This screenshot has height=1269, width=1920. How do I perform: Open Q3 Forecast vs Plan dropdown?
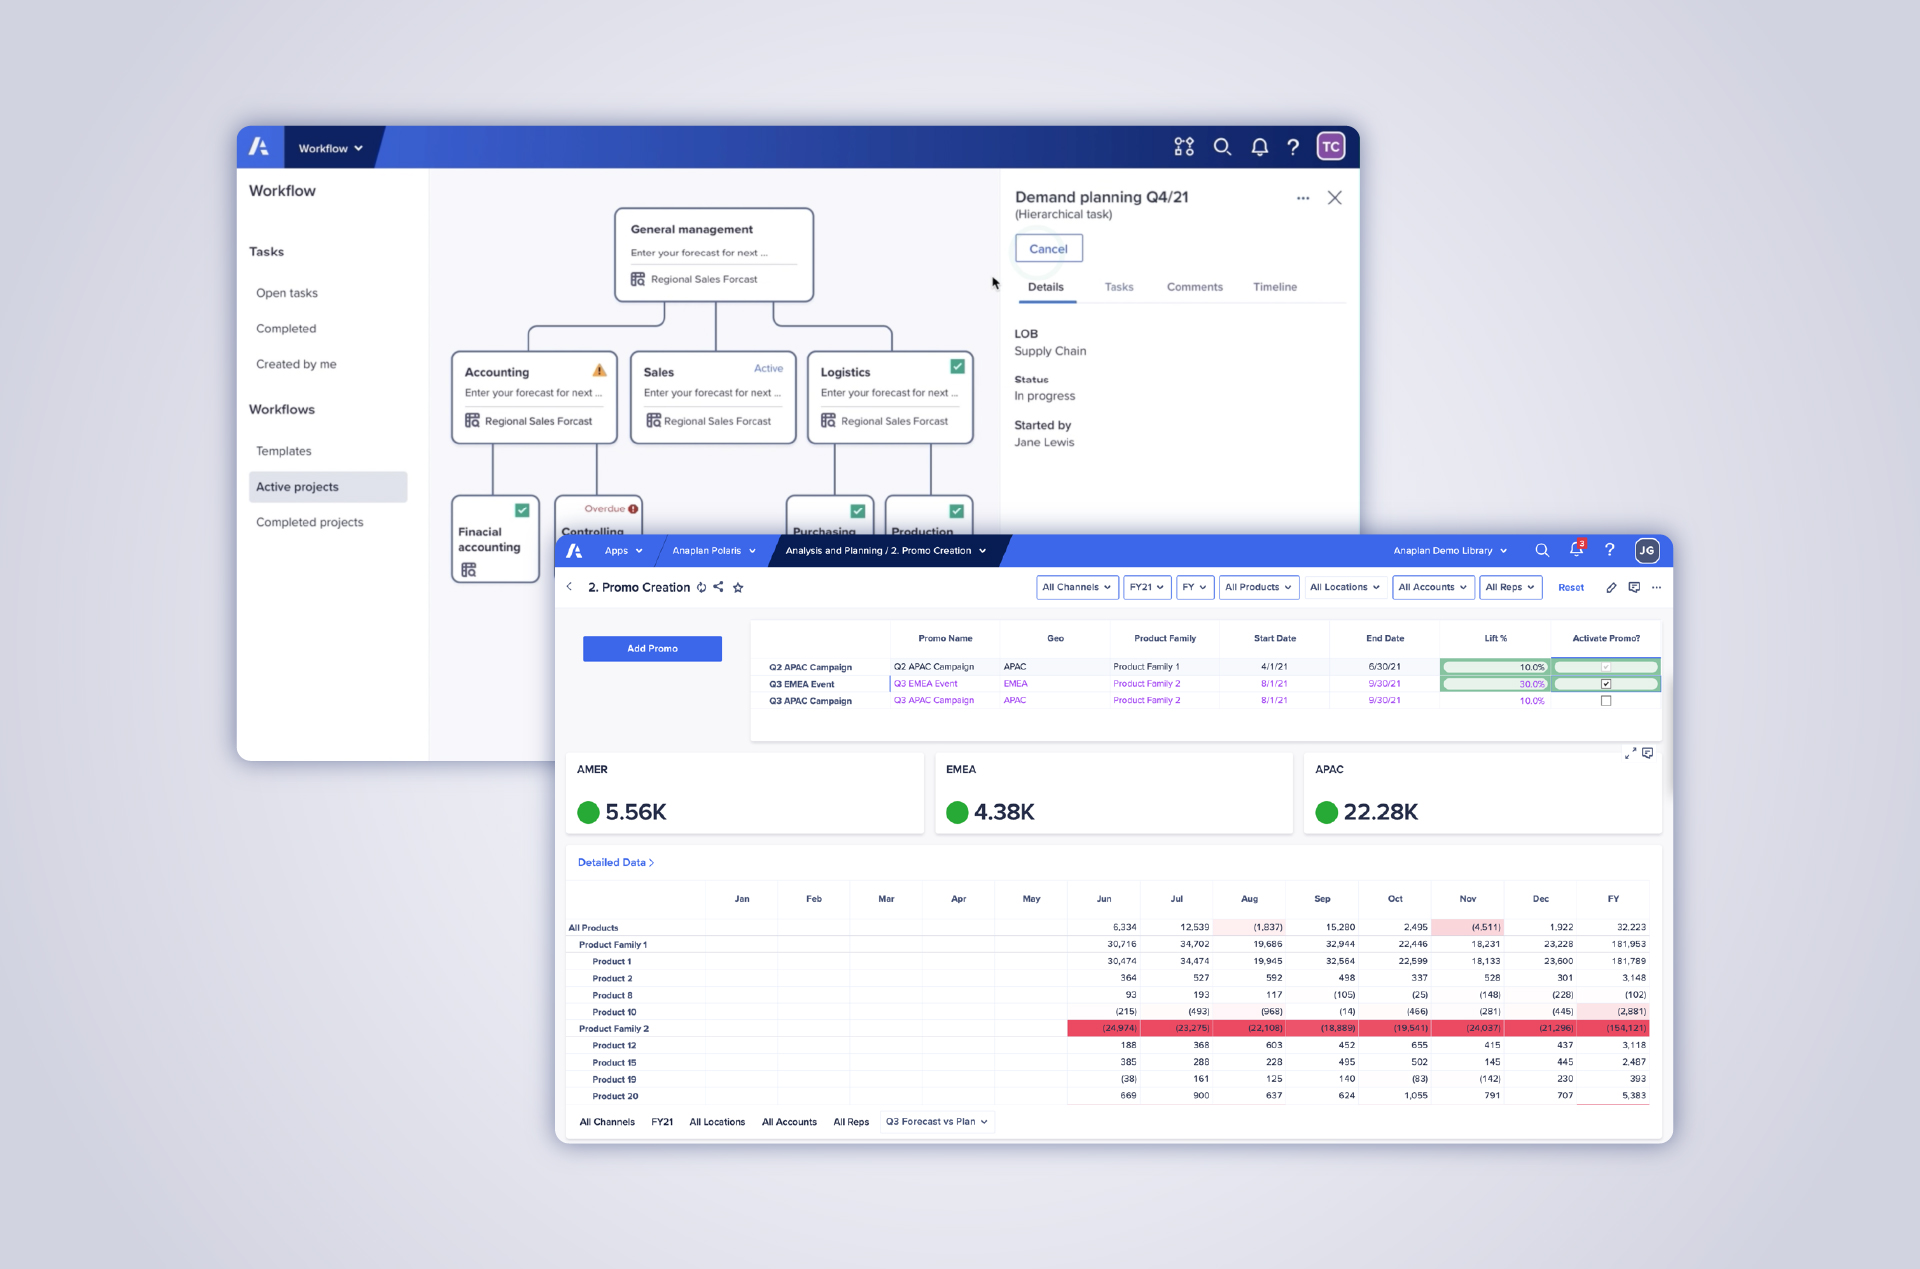(936, 1122)
